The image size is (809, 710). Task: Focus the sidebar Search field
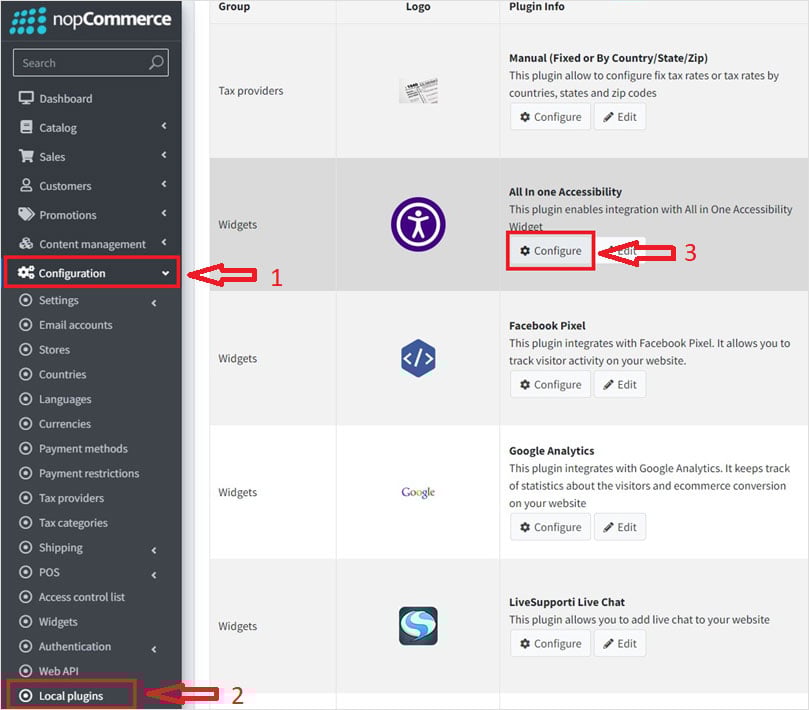(91, 63)
